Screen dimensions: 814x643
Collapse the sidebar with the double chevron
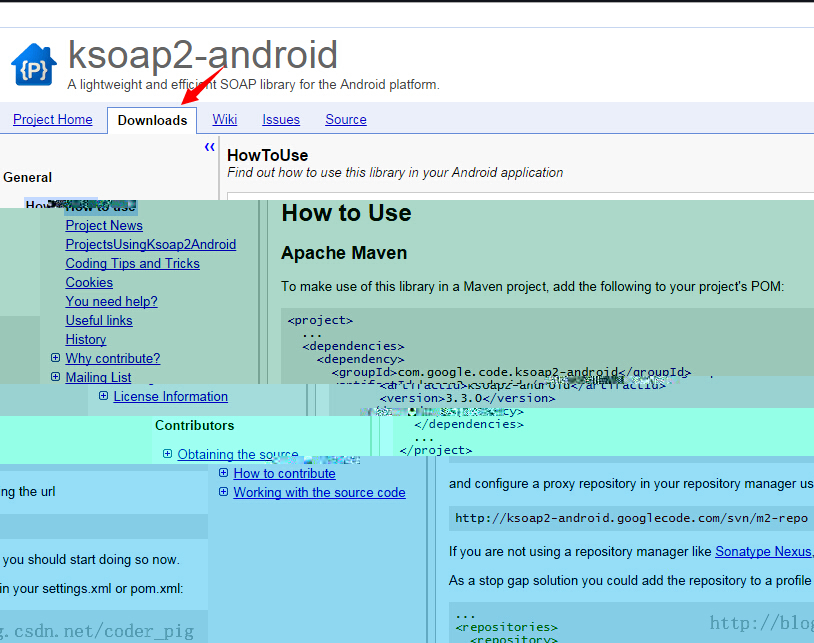click(210, 147)
